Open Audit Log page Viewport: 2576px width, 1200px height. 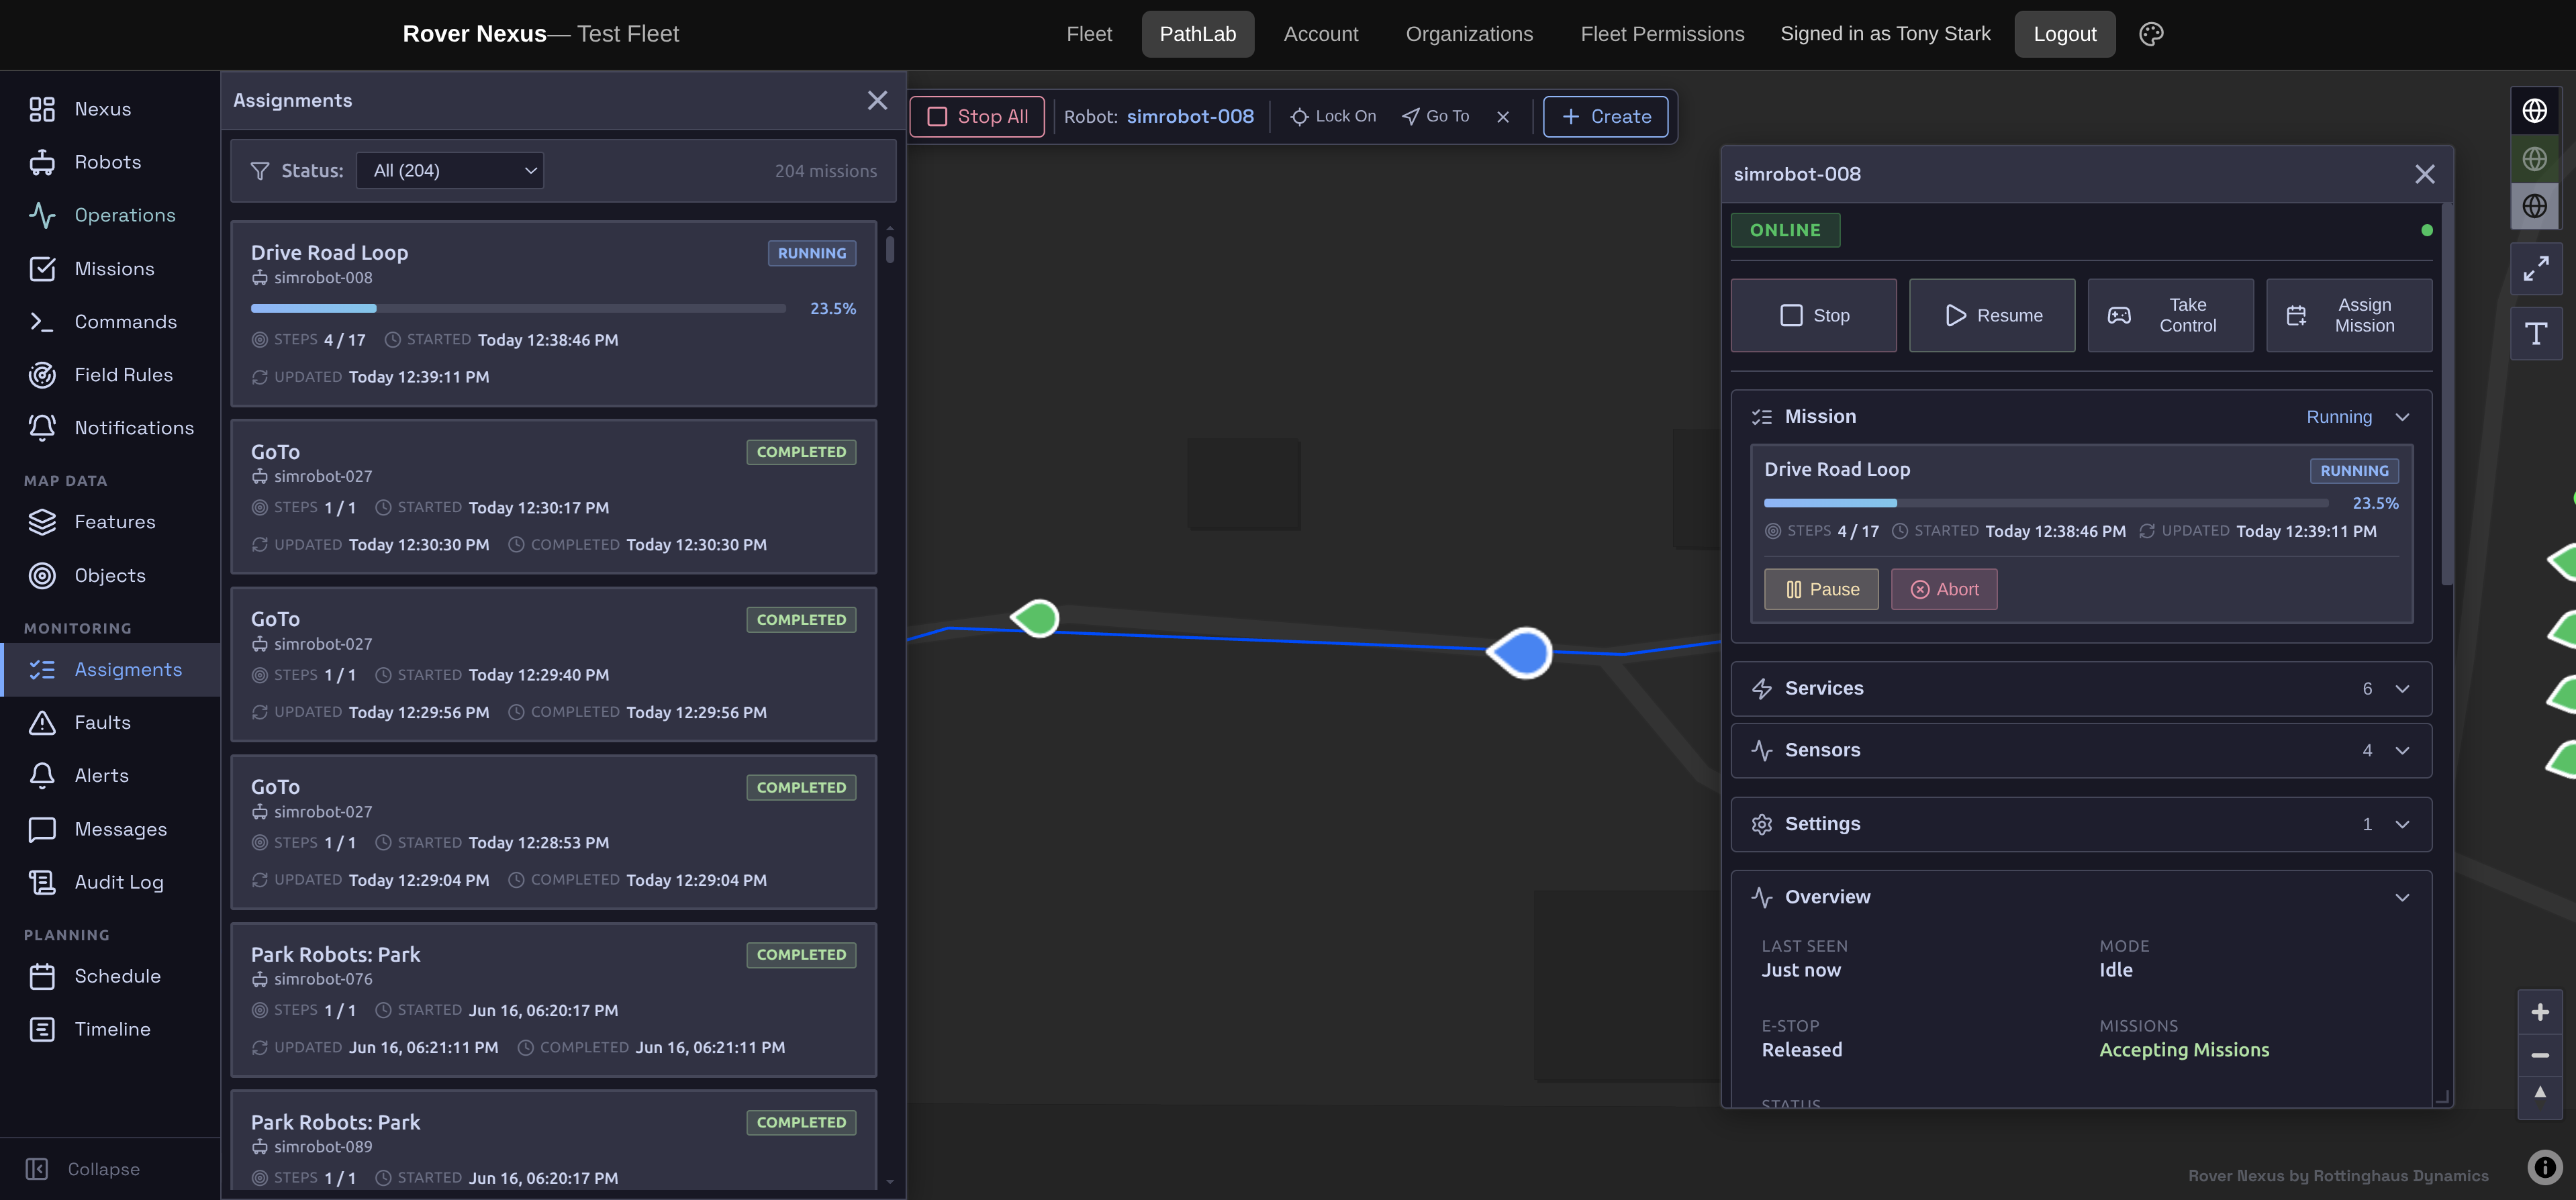(110, 883)
